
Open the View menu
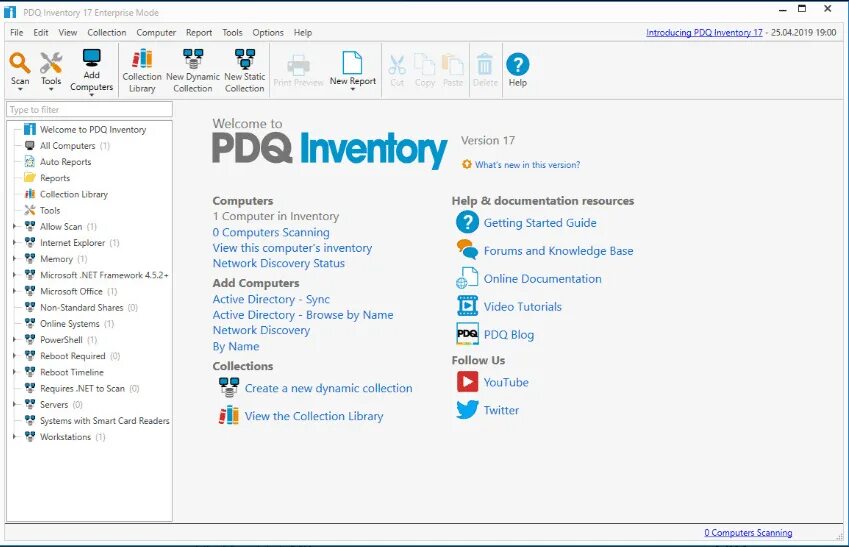coord(68,32)
